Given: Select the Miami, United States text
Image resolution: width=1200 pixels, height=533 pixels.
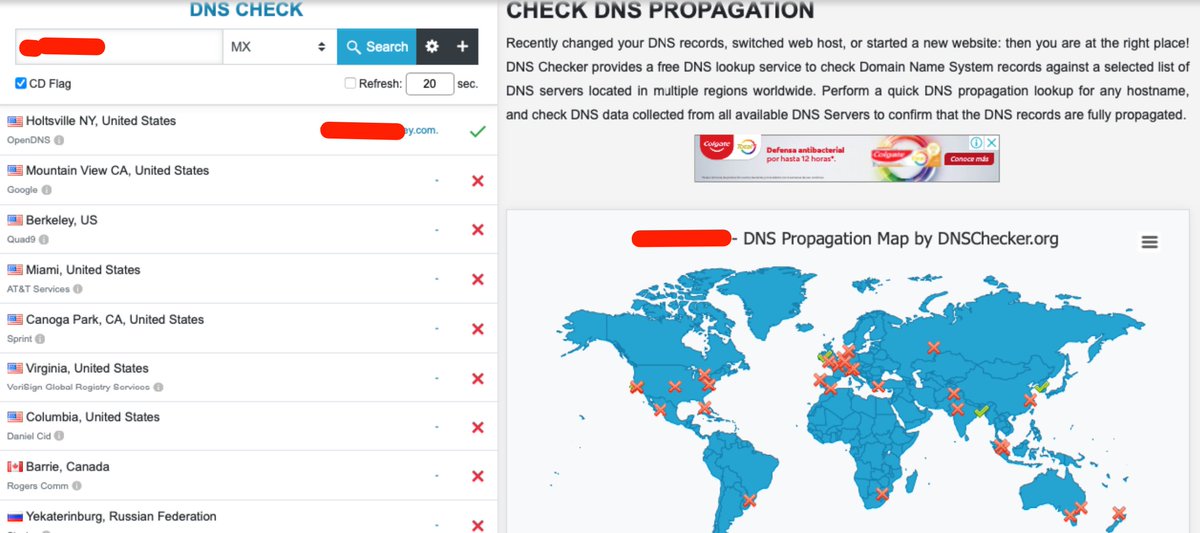Looking at the screenshot, I should pyautogui.click(x=83, y=270).
